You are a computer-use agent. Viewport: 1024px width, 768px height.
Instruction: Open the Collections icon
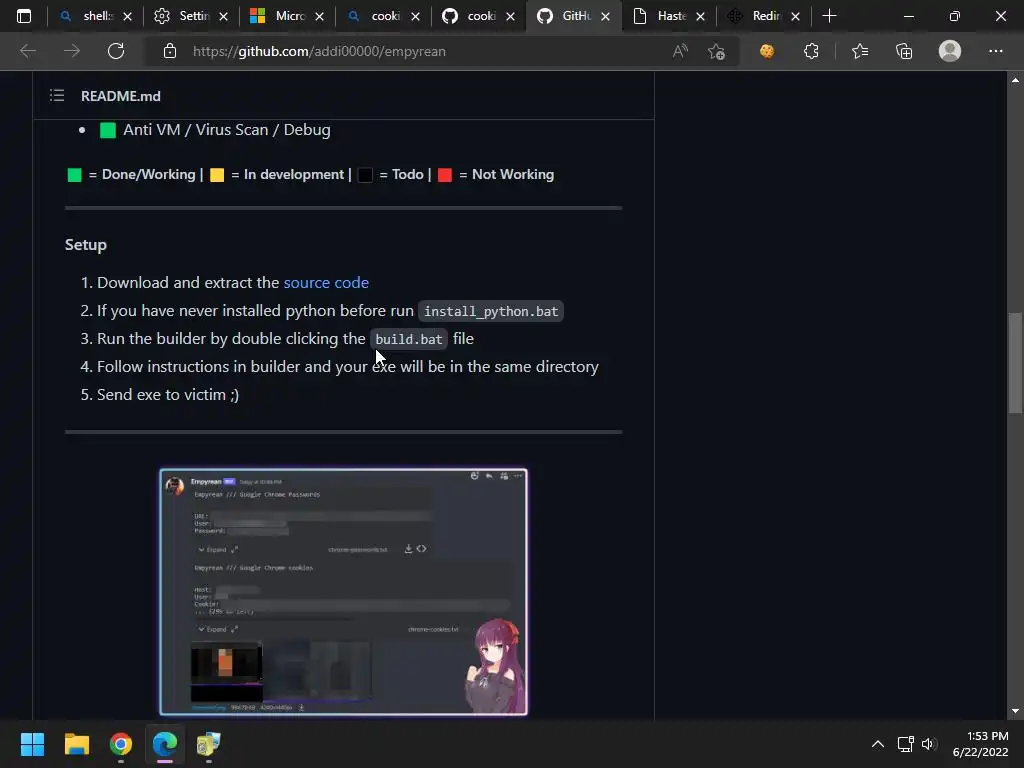(x=904, y=51)
